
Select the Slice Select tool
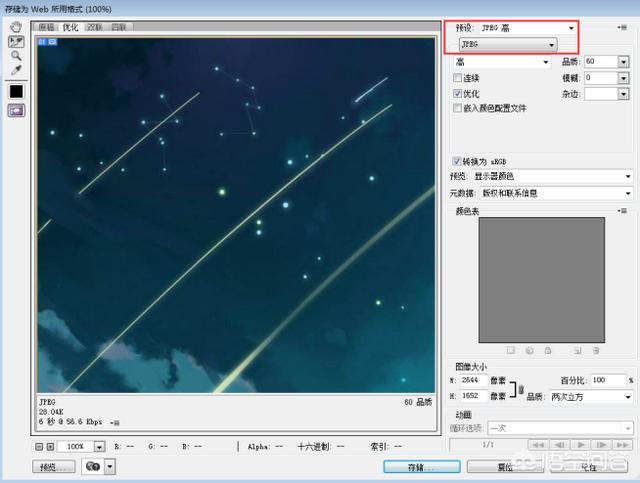tap(16, 42)
